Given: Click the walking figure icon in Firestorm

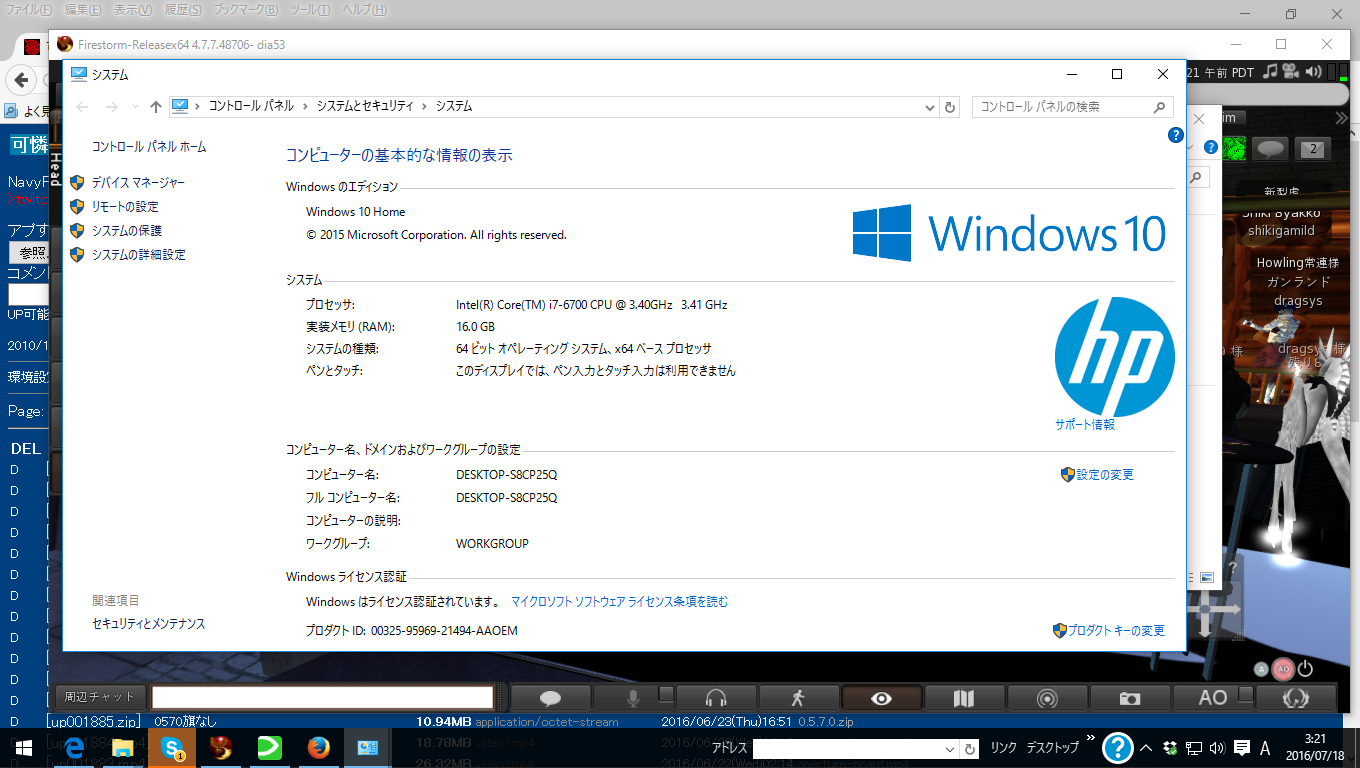Looking at the screenshot, I should pyautogui.click(x=798, y=698).
